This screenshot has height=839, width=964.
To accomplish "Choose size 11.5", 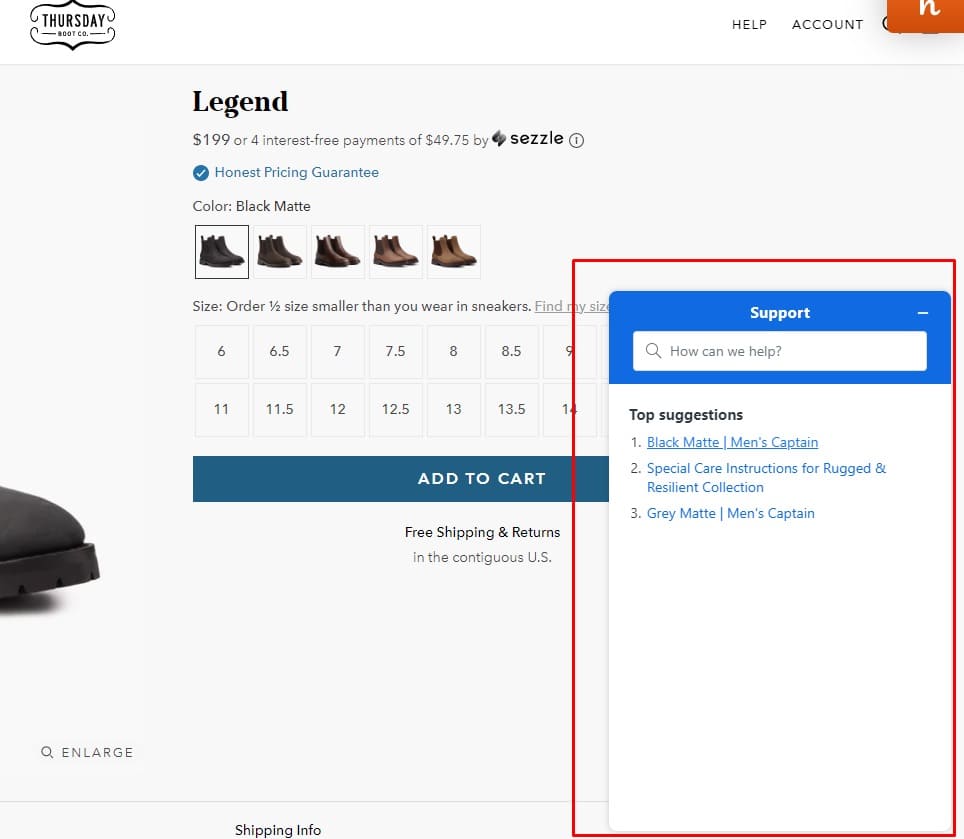I will [x=280, y=409].
